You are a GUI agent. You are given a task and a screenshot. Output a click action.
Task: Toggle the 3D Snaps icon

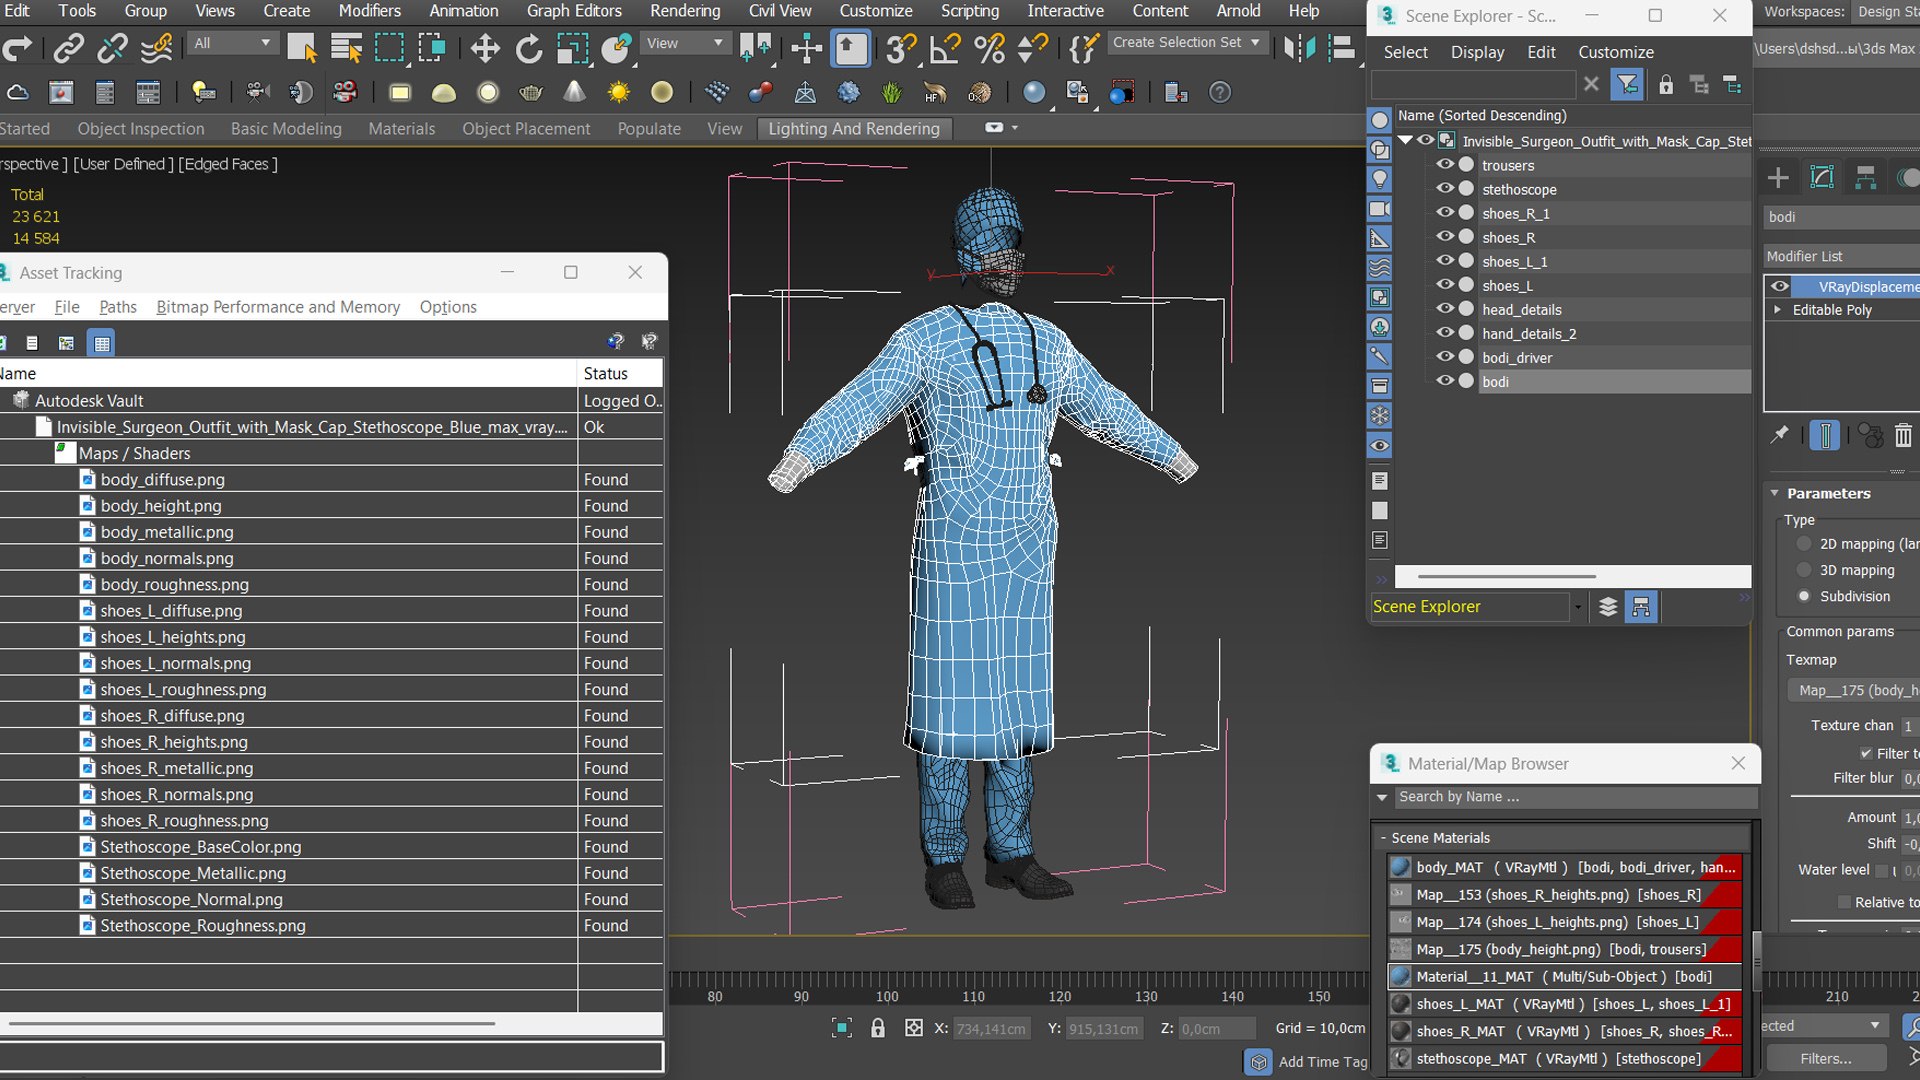(x=901, y=47)
